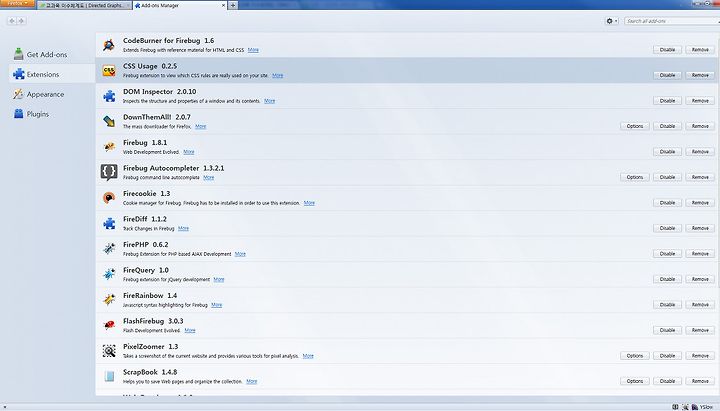Viewport: 720px width, 411px height.
Task: Select the Extensions category
Action: coord(51,74)
